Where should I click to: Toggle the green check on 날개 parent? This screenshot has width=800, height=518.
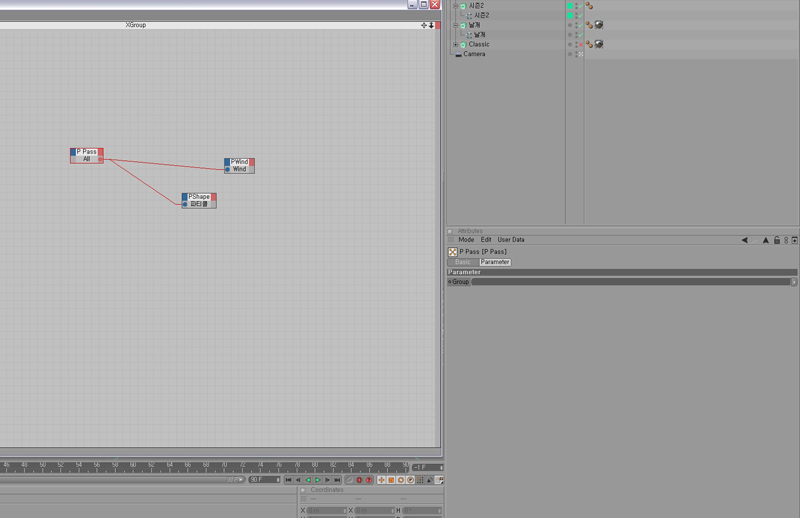pyautogui.click(x=581, y=26)
